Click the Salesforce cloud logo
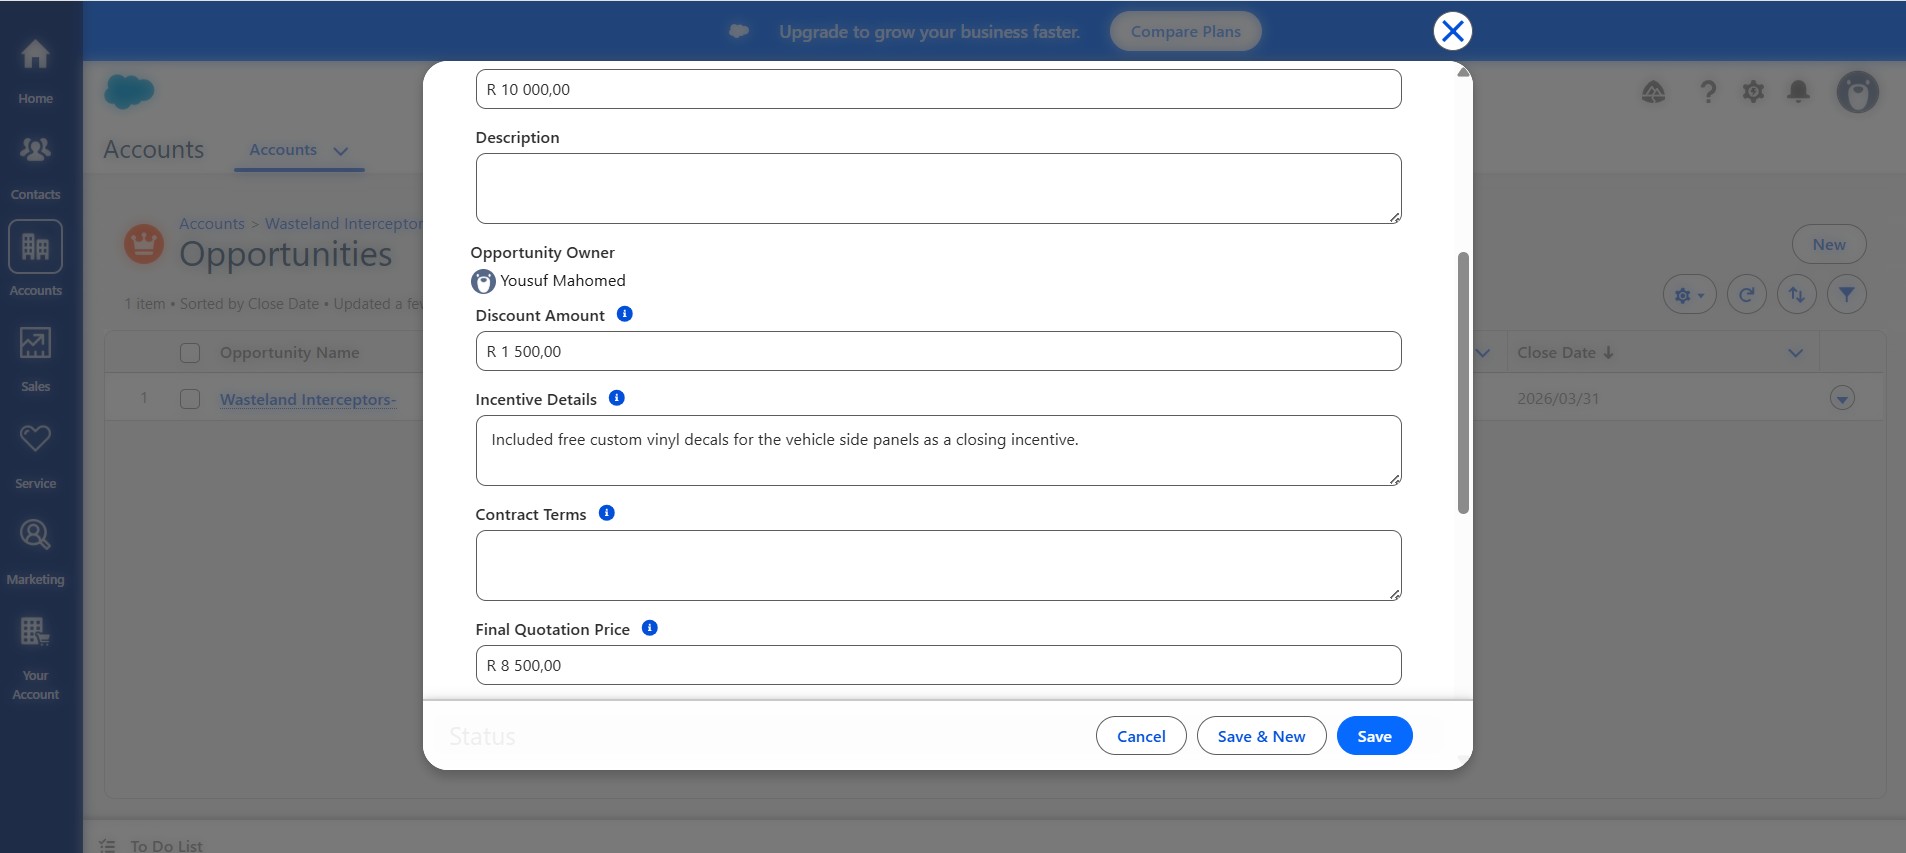Image resolution: width=1906 pixels, height=853 pixels. 129,92
